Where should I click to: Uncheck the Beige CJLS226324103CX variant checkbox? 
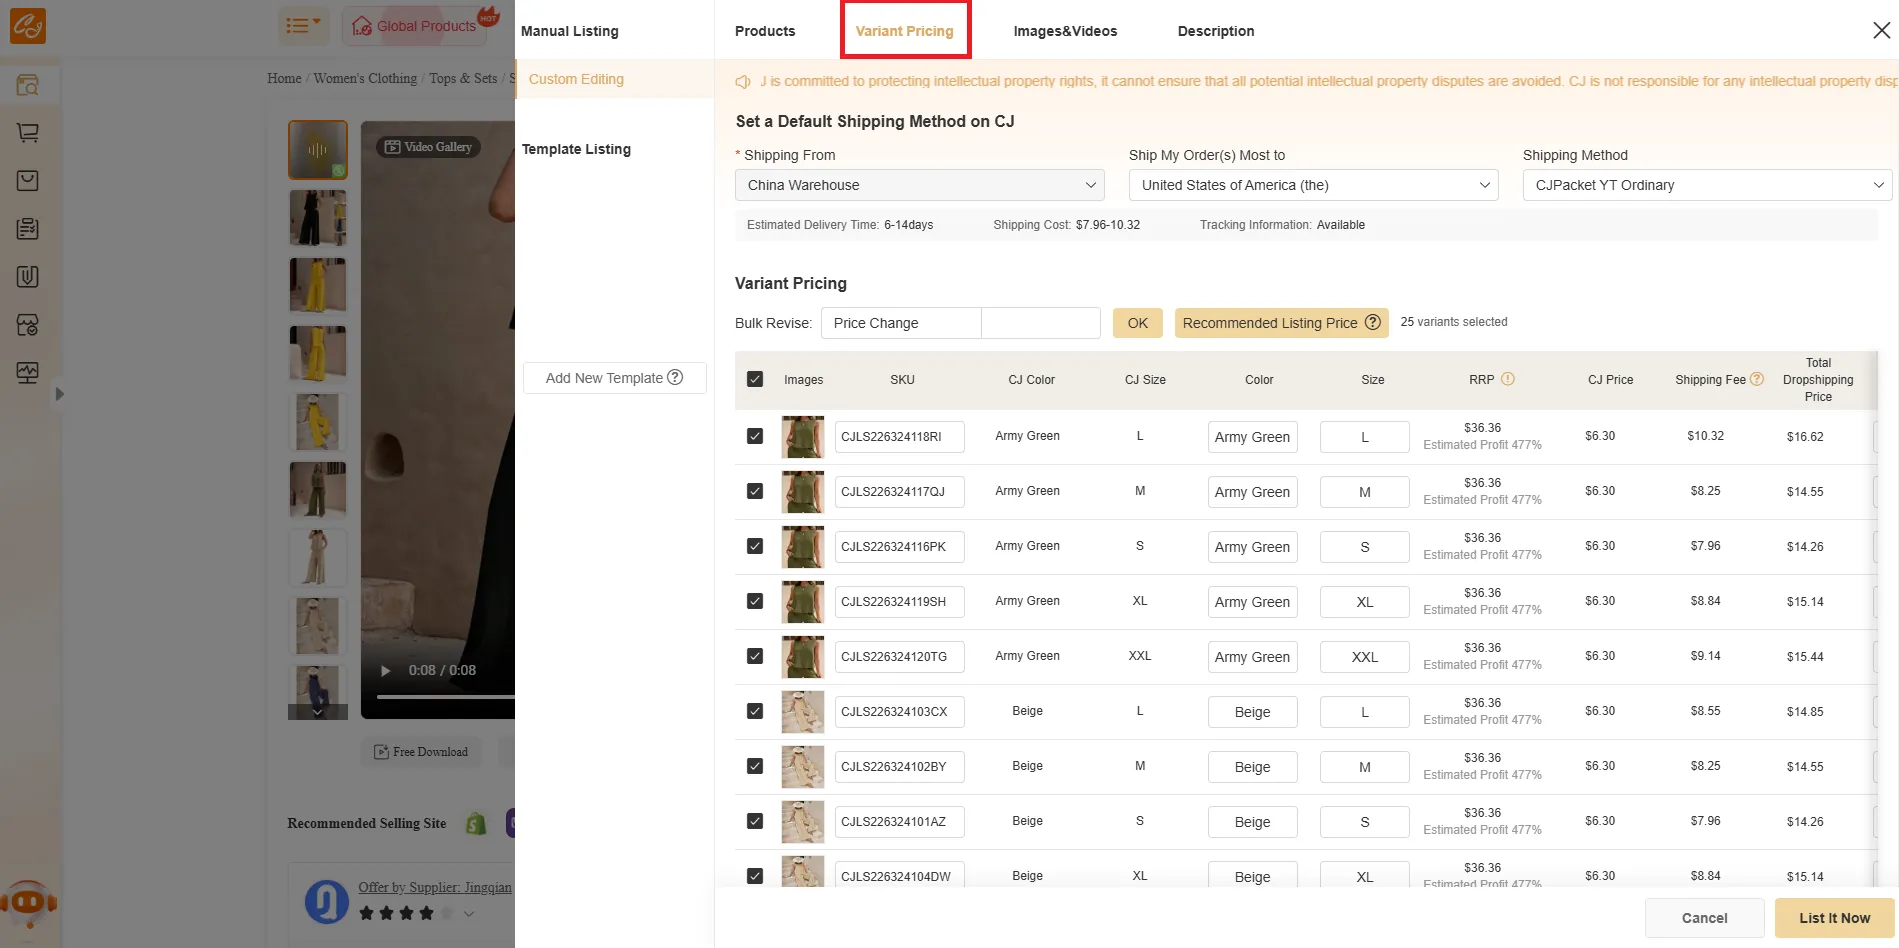click(x=755, y=712)
